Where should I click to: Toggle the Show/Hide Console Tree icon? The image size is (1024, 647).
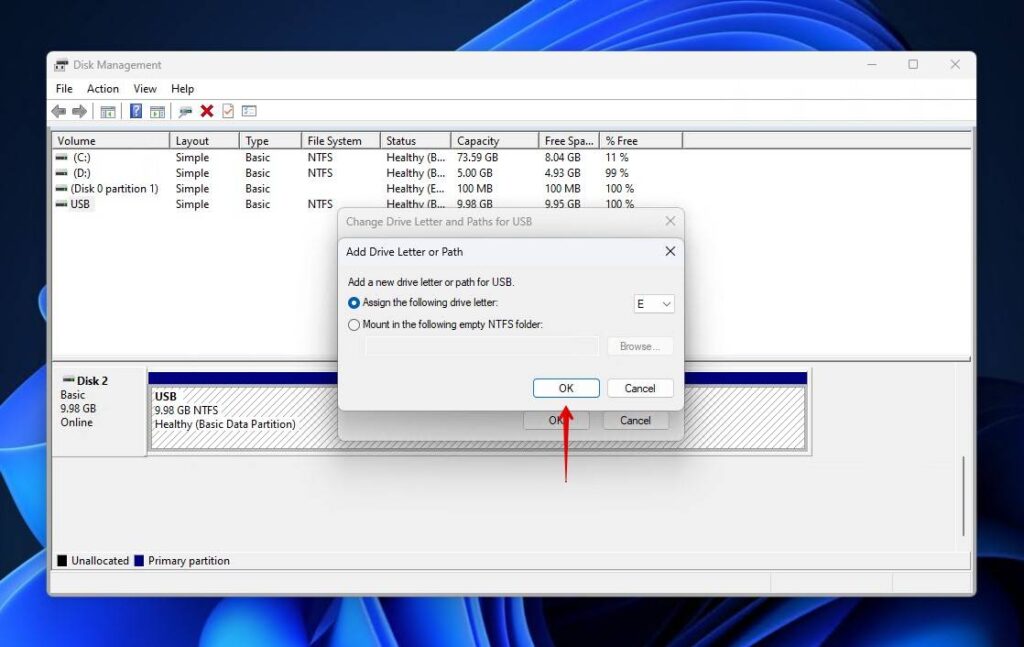click(107, 111)
